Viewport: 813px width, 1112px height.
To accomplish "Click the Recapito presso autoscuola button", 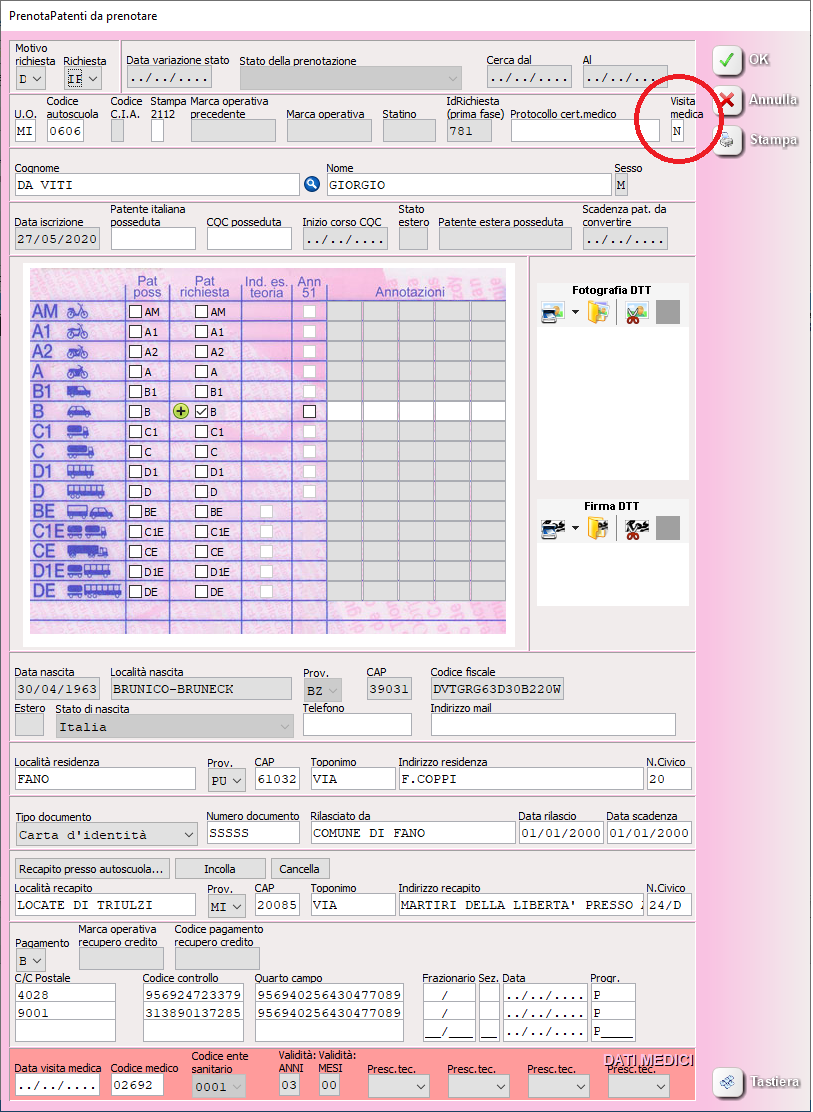I will 93,868.
